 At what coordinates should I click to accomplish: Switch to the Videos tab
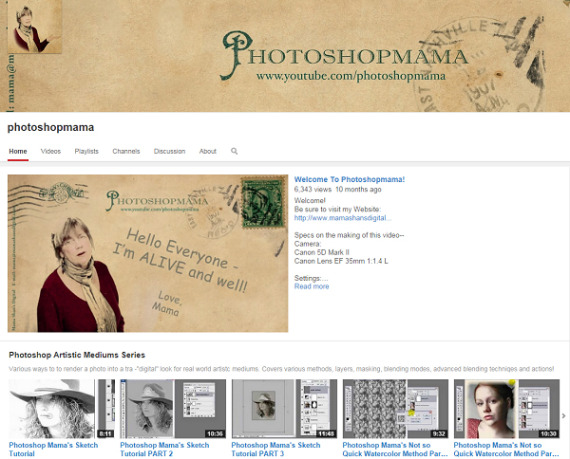[x=51, y=151]
